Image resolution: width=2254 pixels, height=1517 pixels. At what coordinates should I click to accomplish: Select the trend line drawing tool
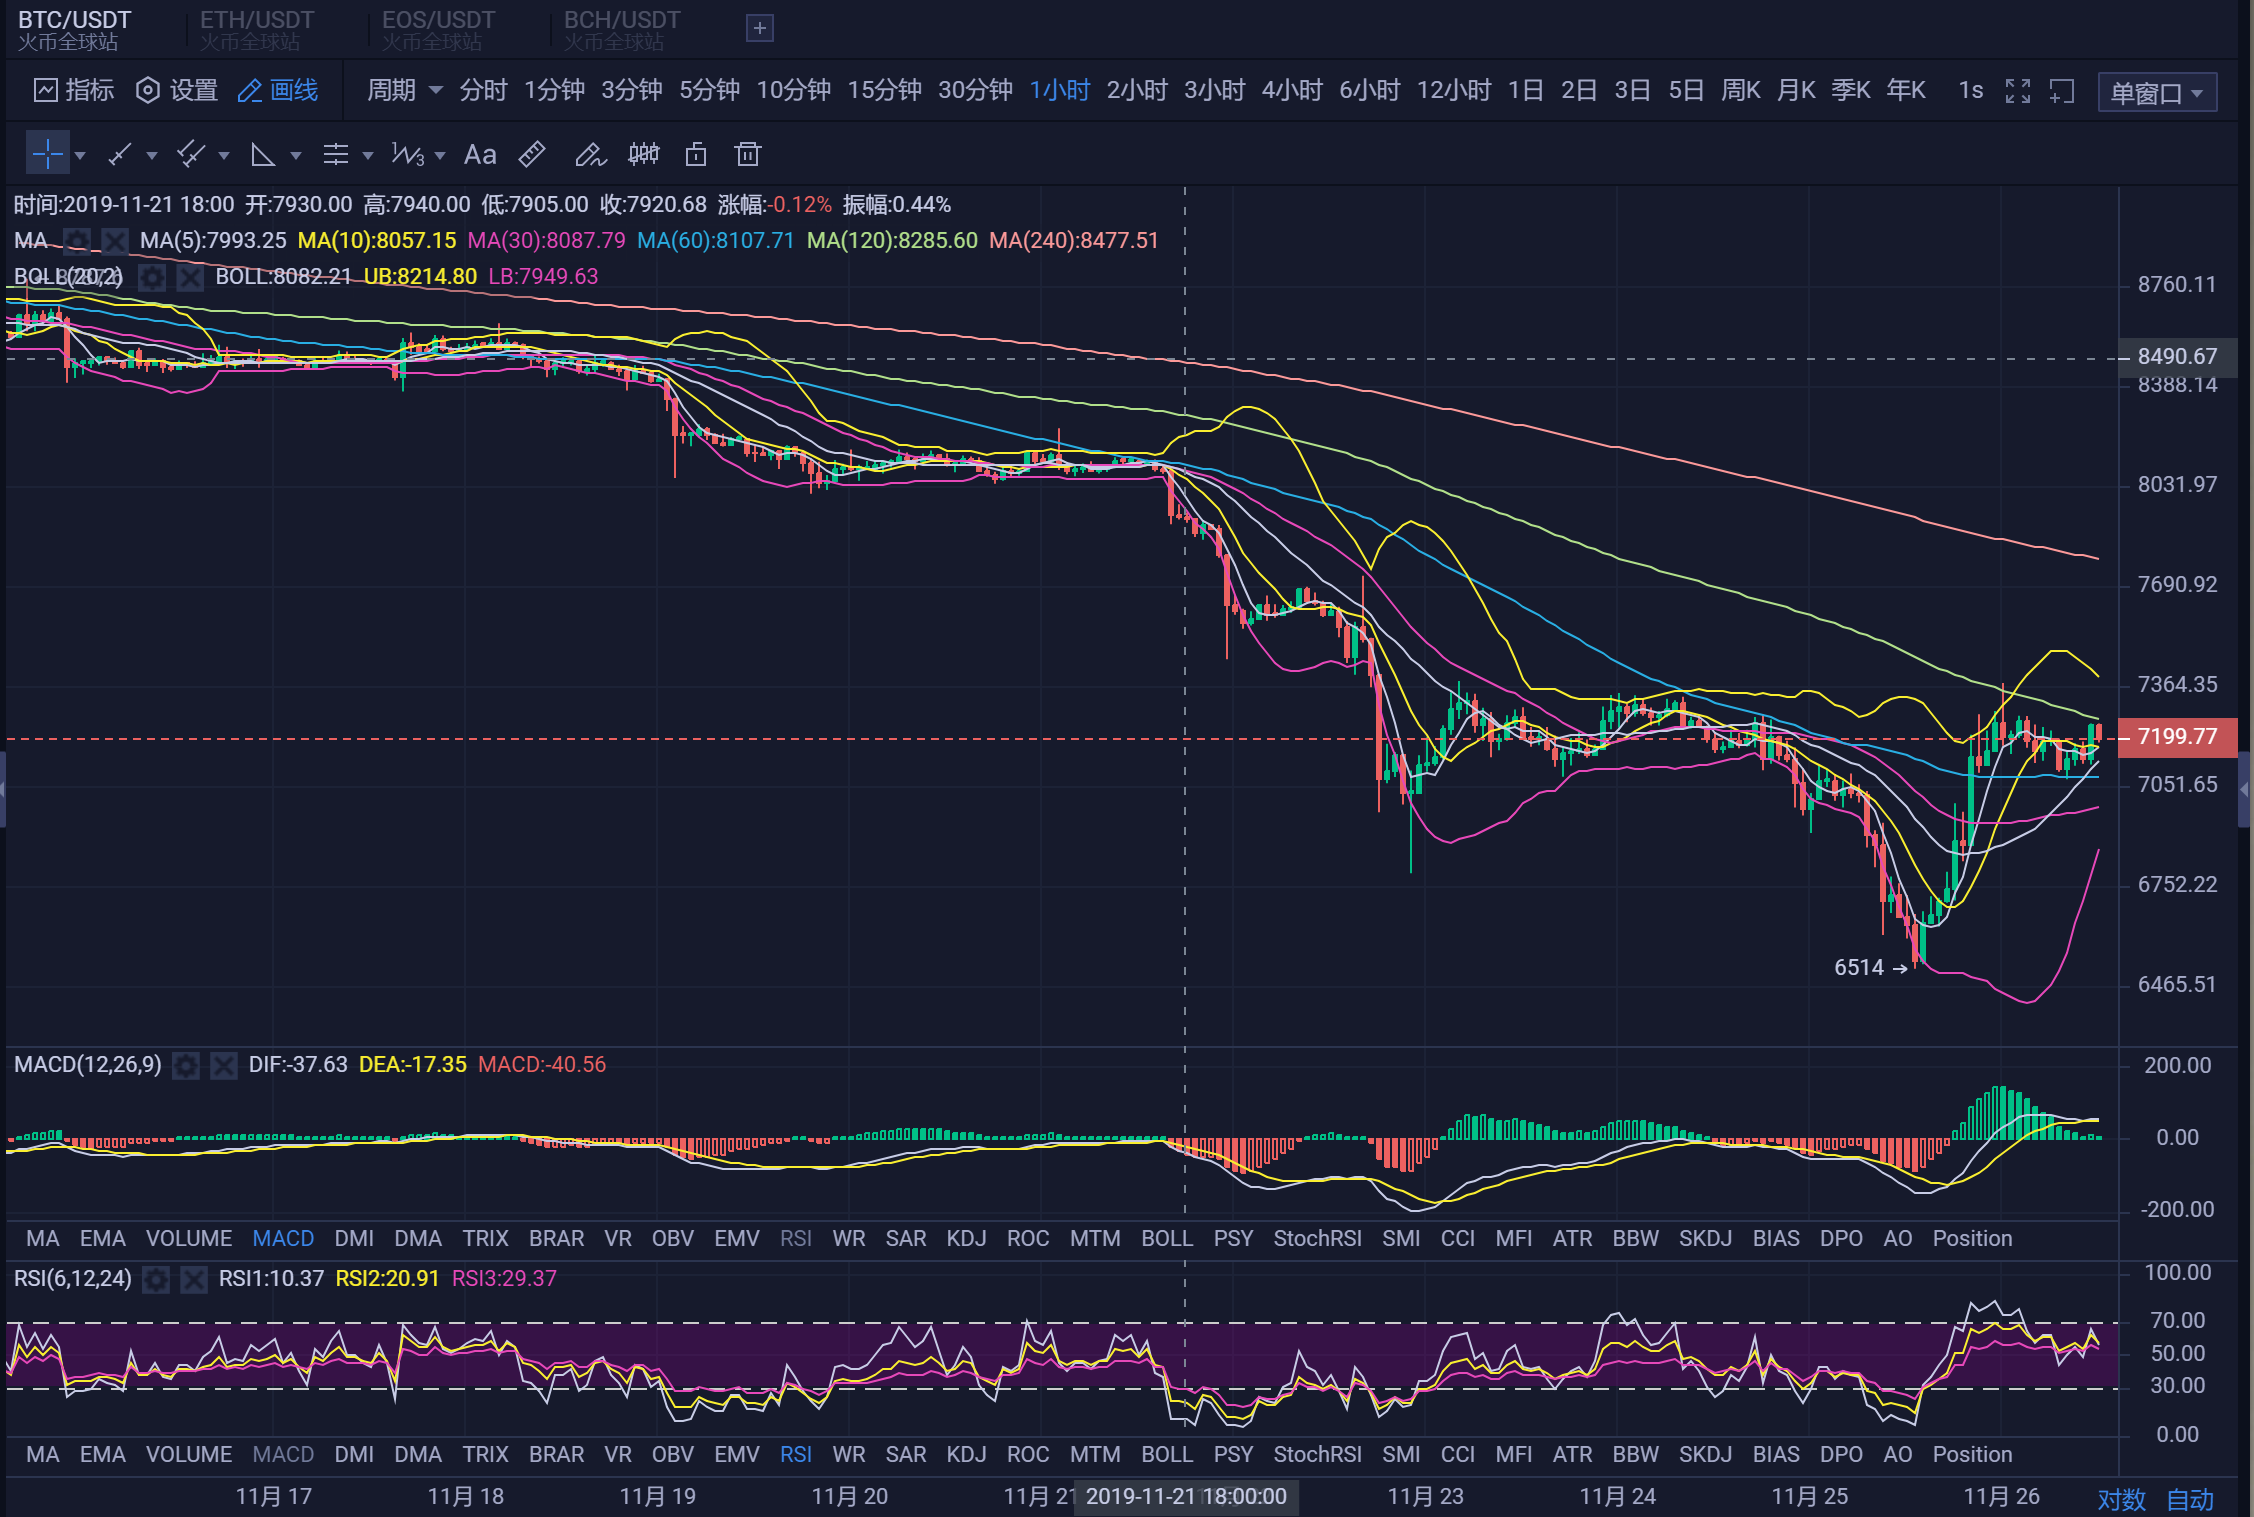coord(121,154)
